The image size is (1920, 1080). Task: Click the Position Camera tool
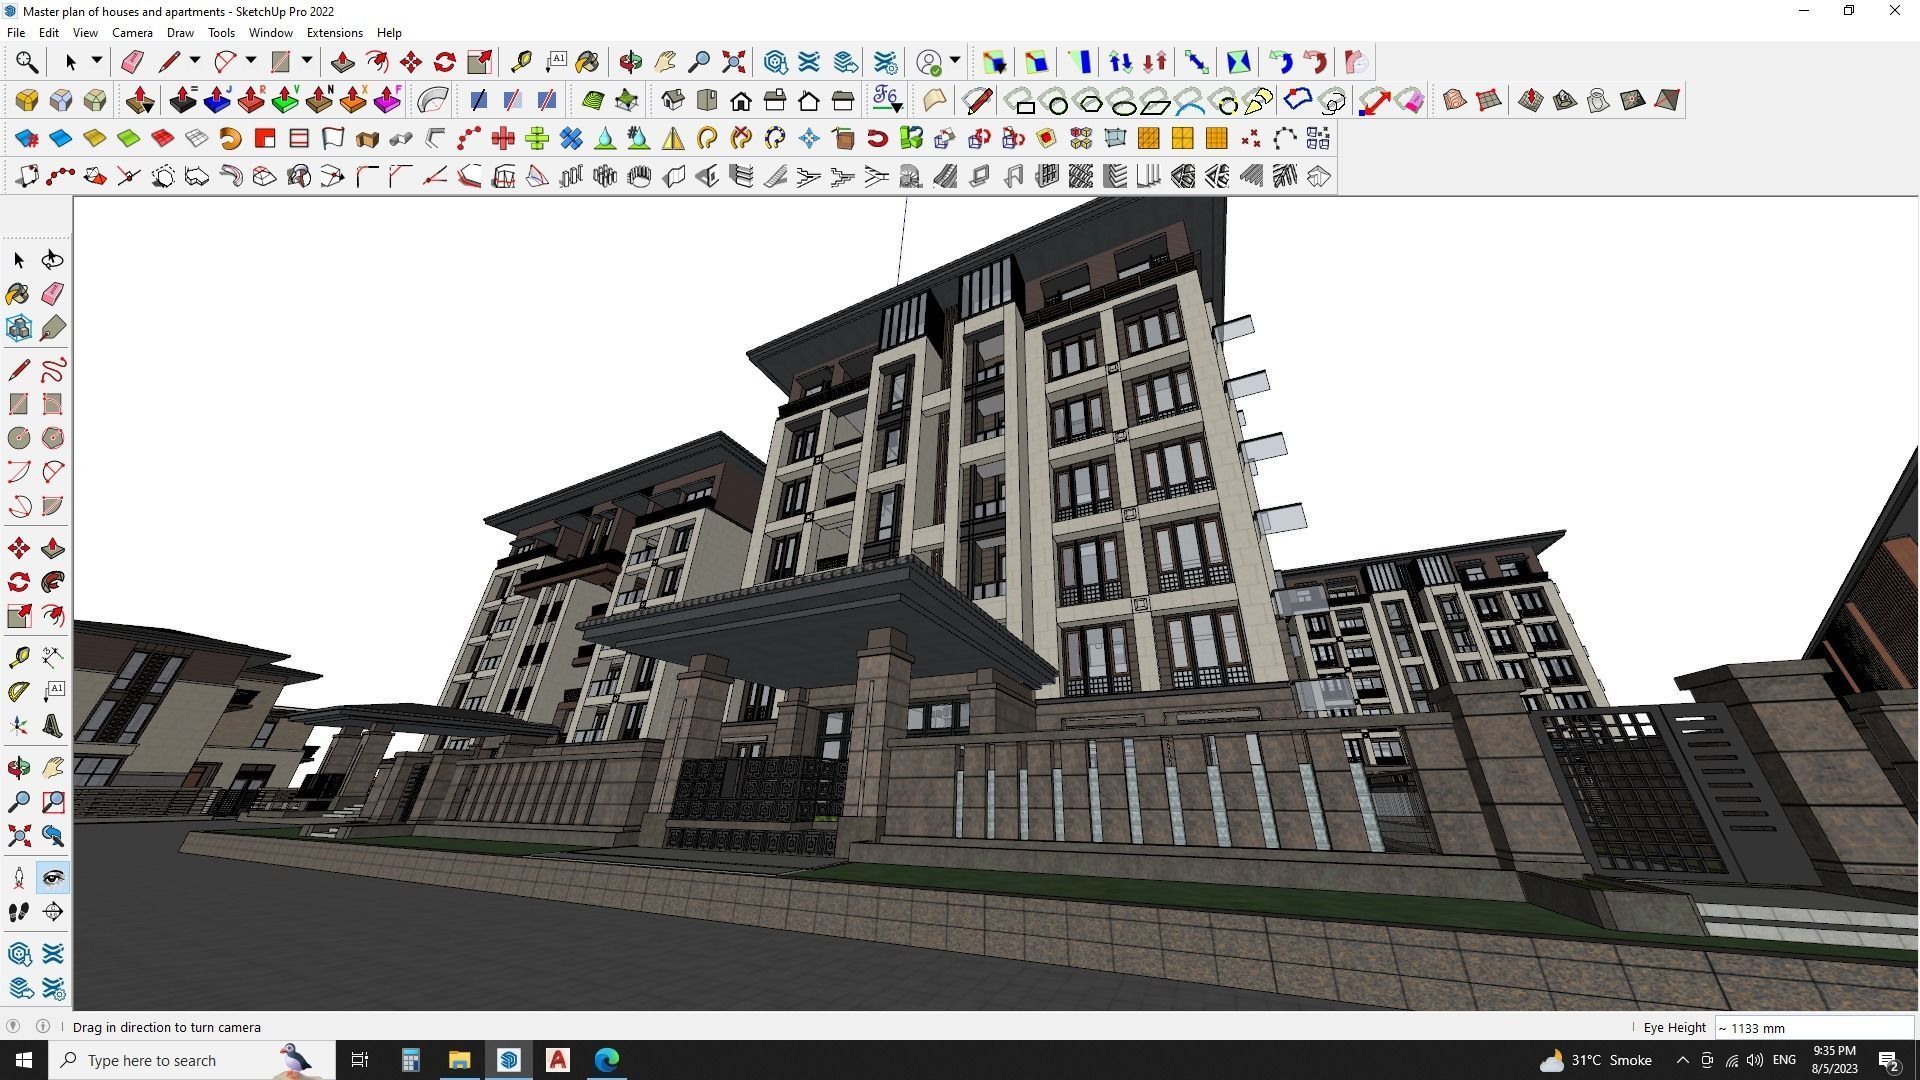[x=18, y=878]
